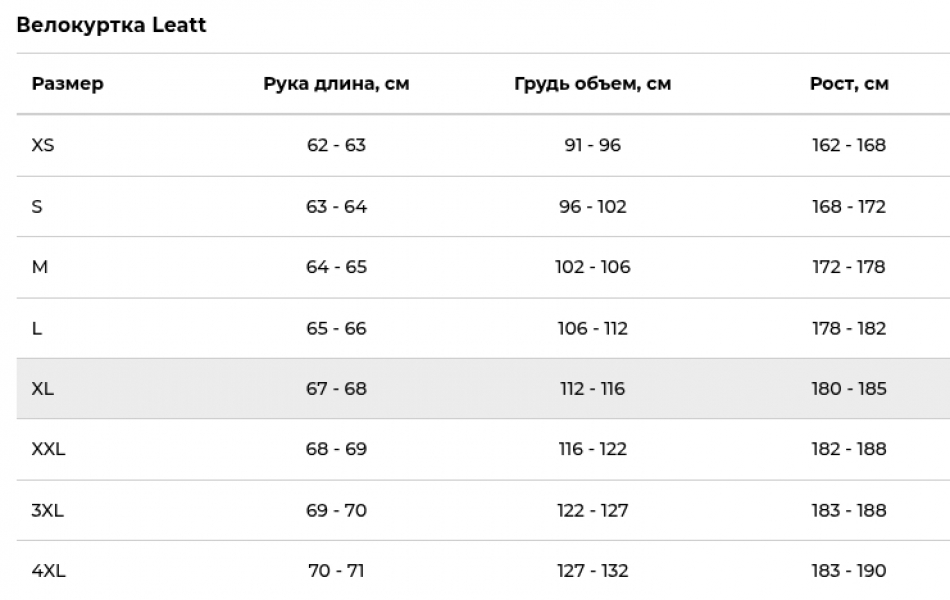
Task: Select the "Грудь объем, см" column header
Action: point(592,84)
